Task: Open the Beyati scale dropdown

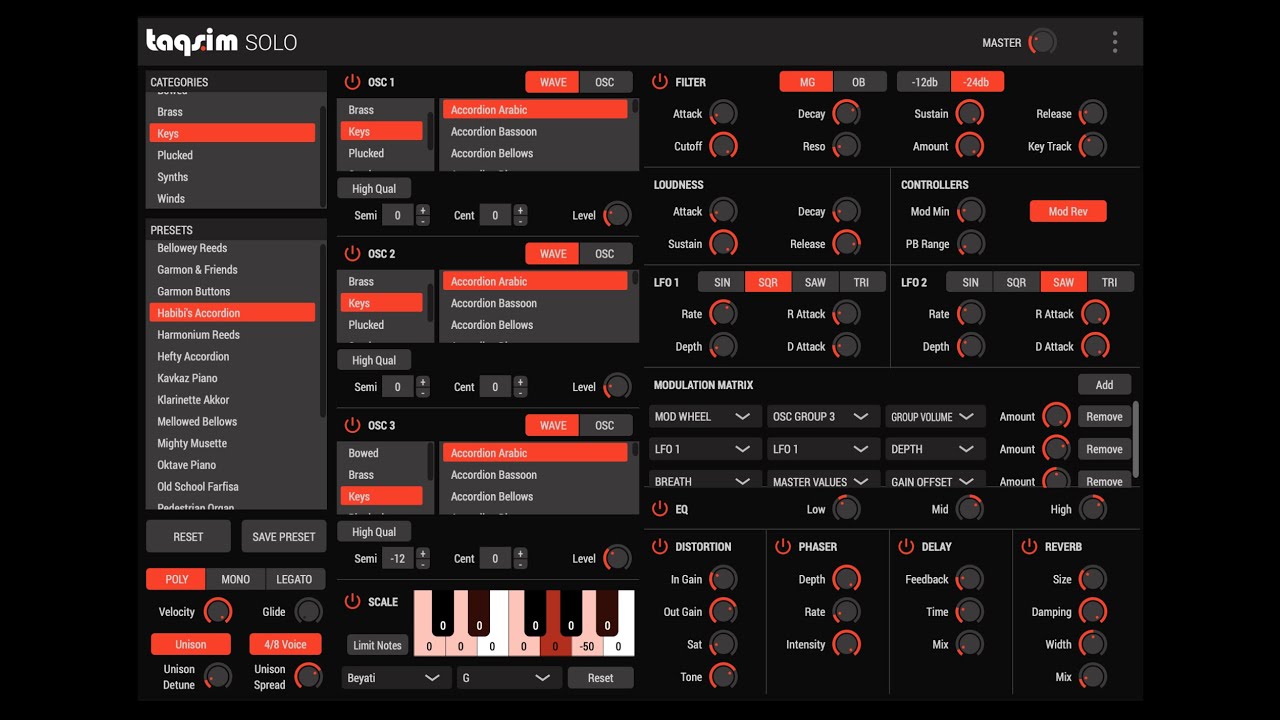Action: [x=396, y=678]
